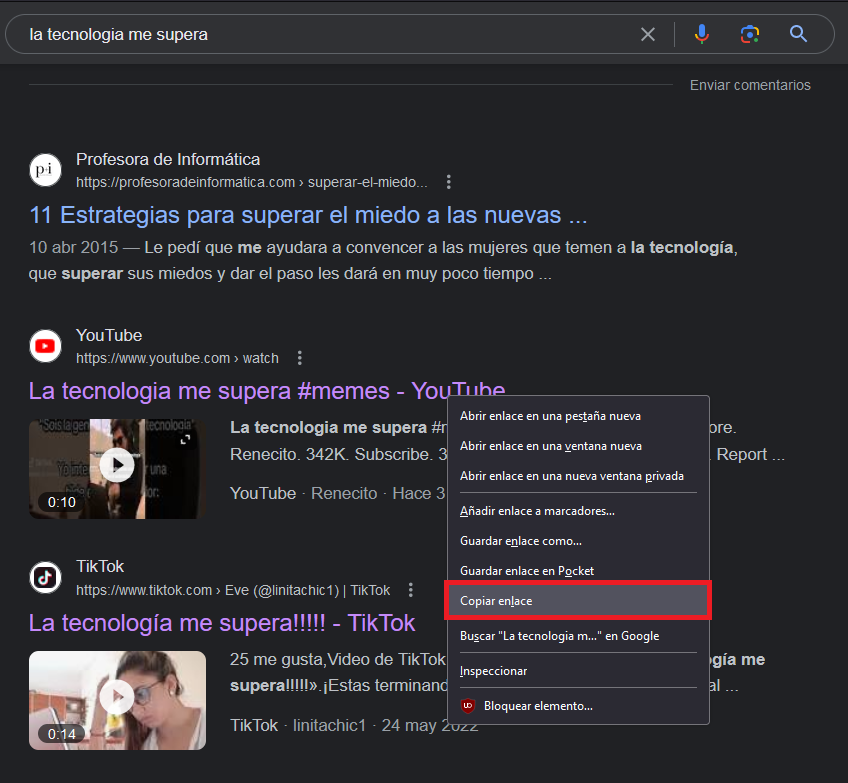Choose Bloquear elemento uBlock entry

click(578, 706)
